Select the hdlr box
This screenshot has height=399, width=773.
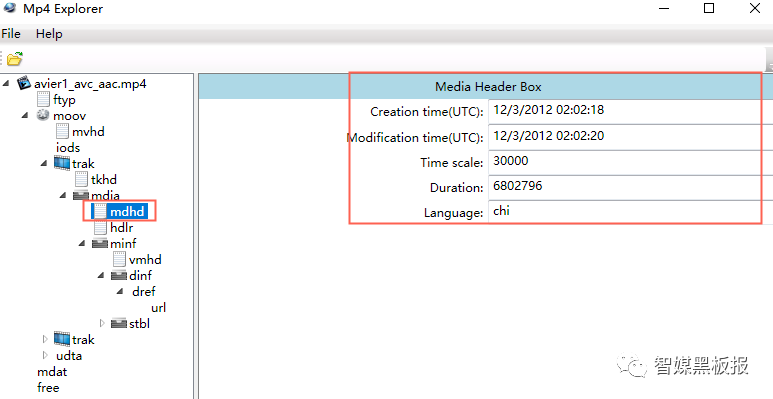click(x=121, y=228)
